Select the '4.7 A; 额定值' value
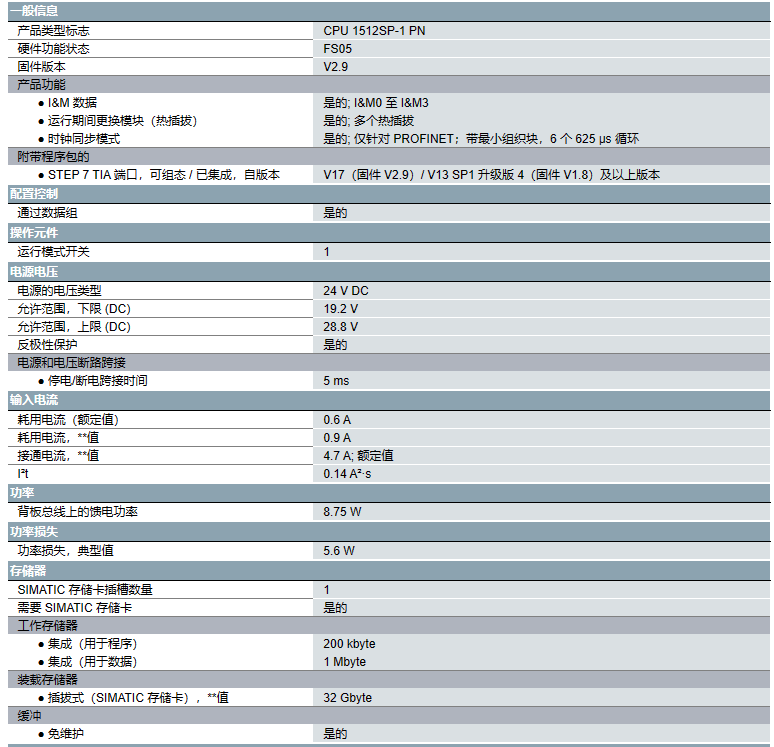 (x=358, y=456)
